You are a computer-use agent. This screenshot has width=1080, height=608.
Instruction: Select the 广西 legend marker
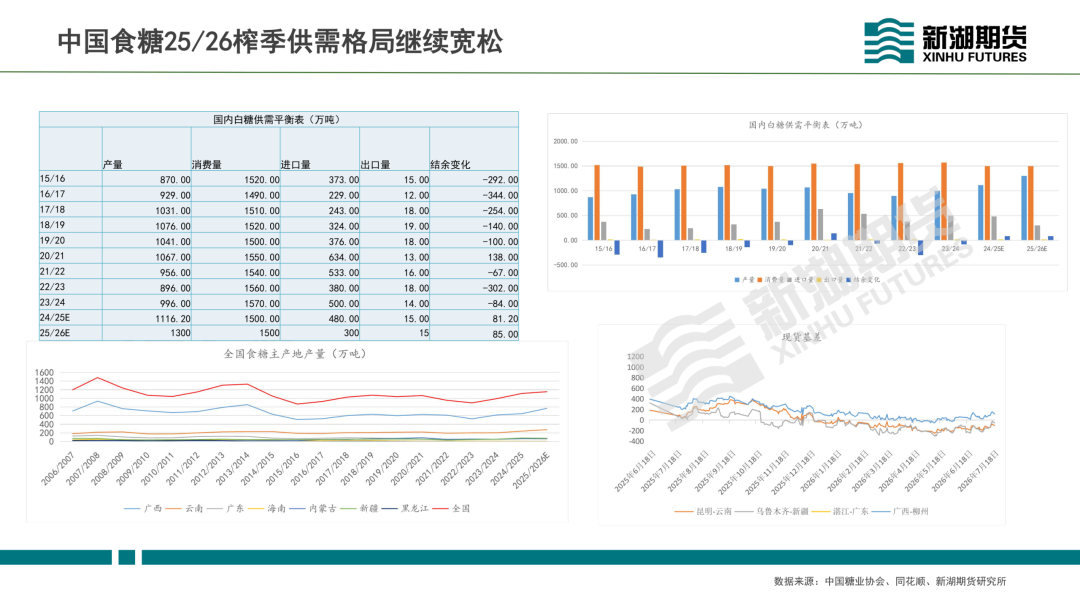pos(132,509)
